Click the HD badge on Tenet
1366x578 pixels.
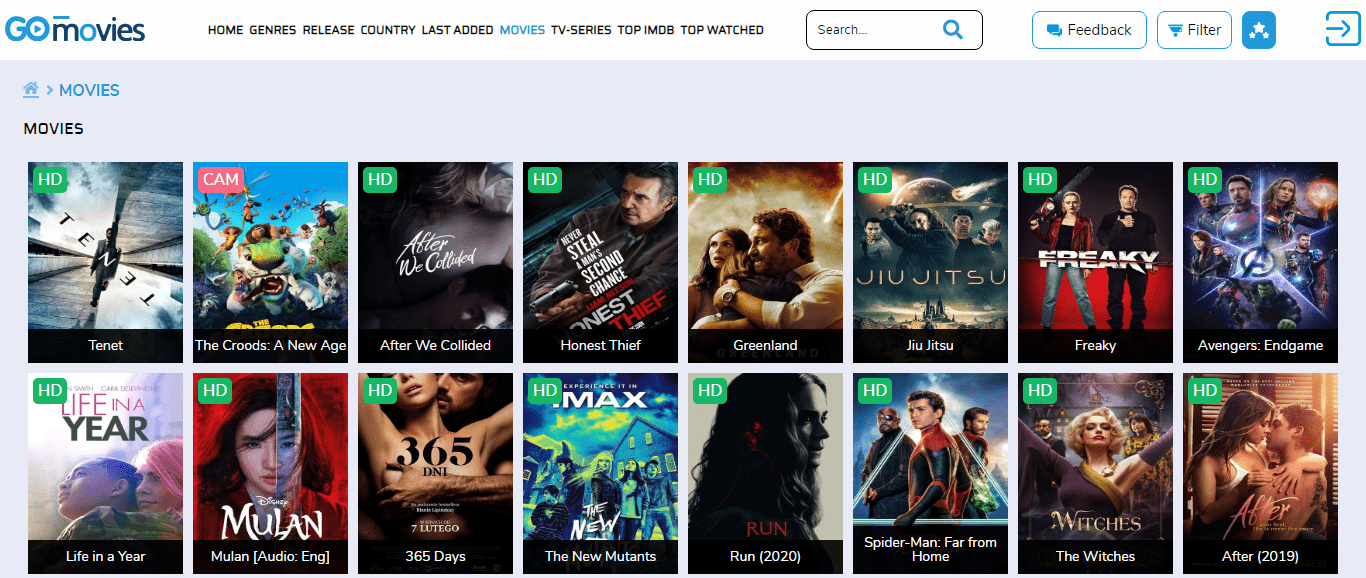point(50,180)
